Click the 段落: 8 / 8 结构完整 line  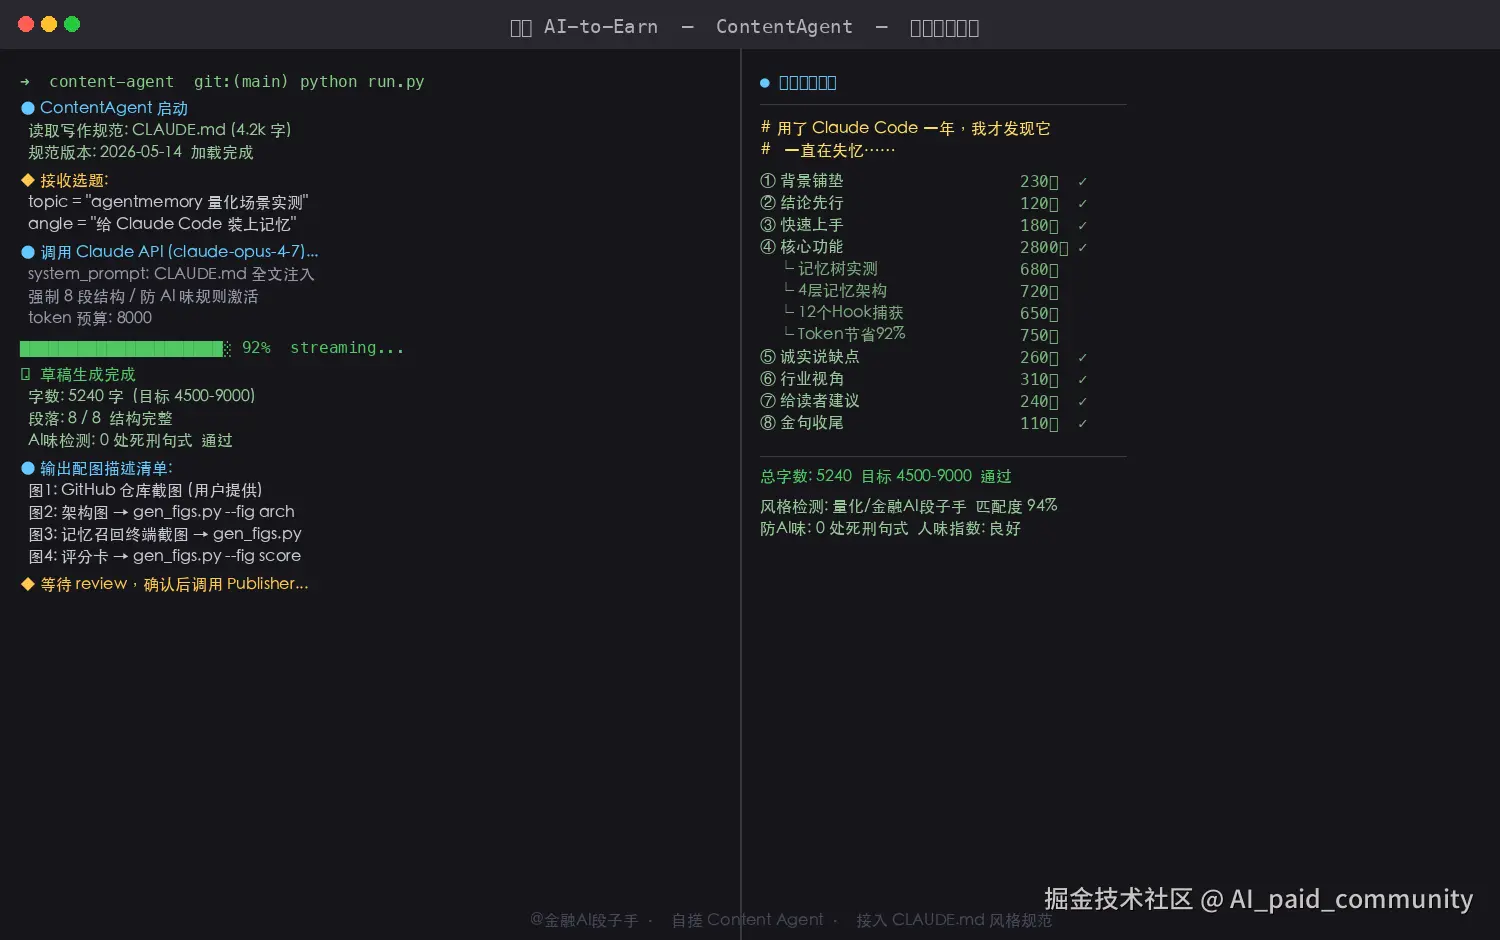(100, 418)
